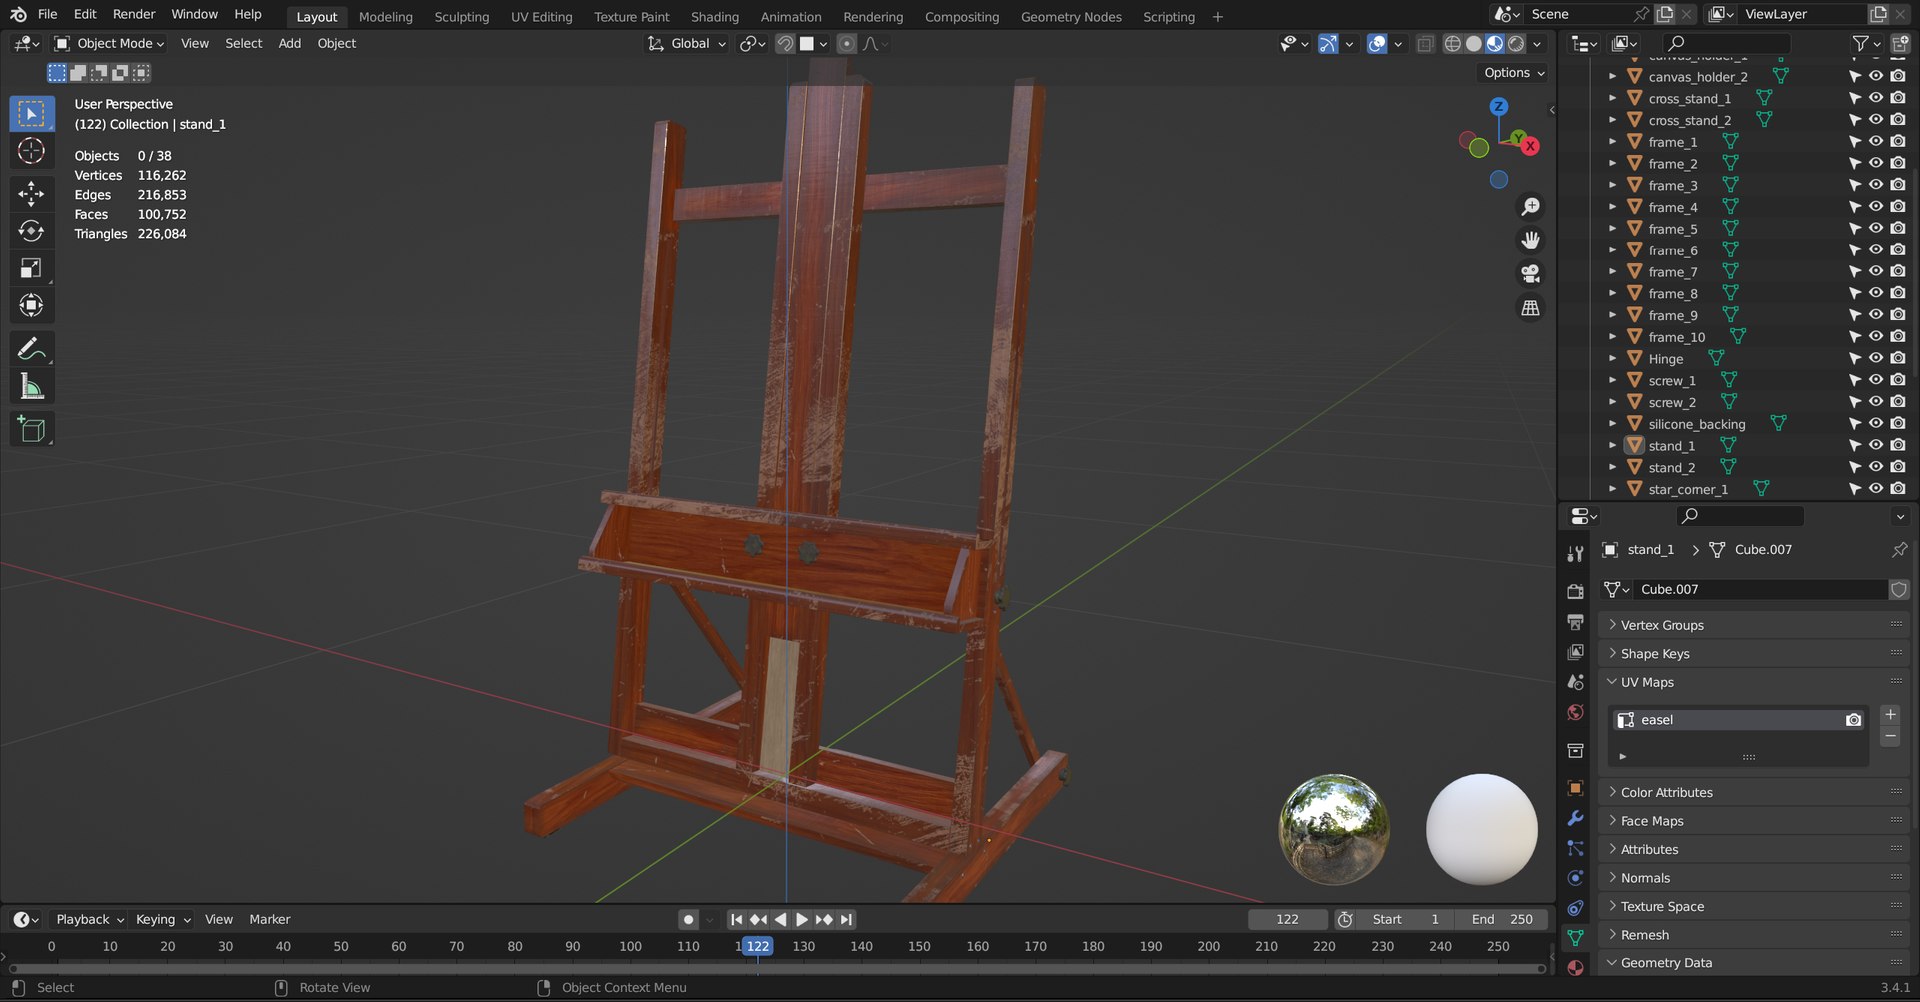Switch to wireframe viewport shading
Viewport: 1920px width, 1002px height.
click(1452, 44)
